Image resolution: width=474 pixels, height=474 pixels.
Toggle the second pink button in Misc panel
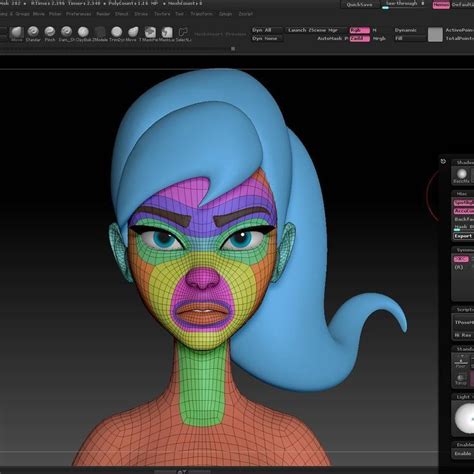tap(464, 211)
